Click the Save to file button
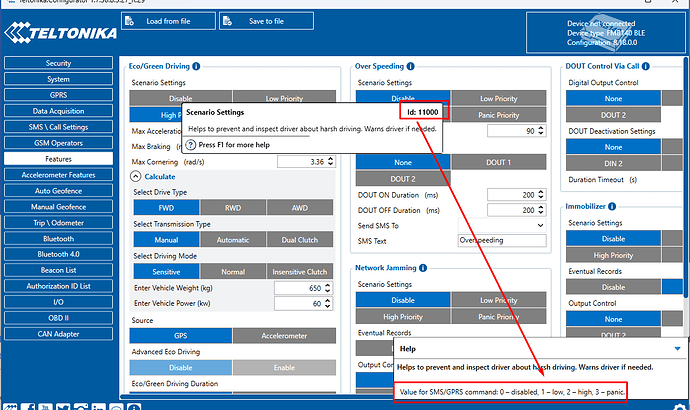The width and height of the screenshot is (690, 410). pos(267,21)
